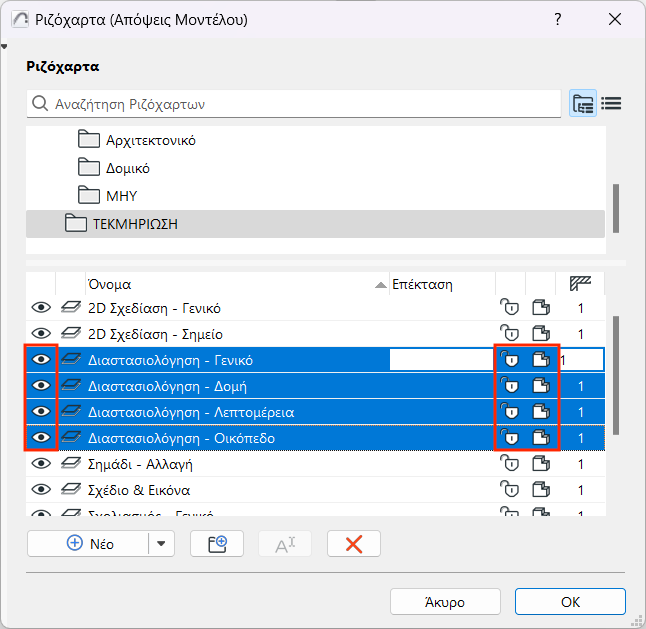
Task: Unlock the Διαστασιολόγηση - Δομή layer
Action: click(x=510, y=386)
